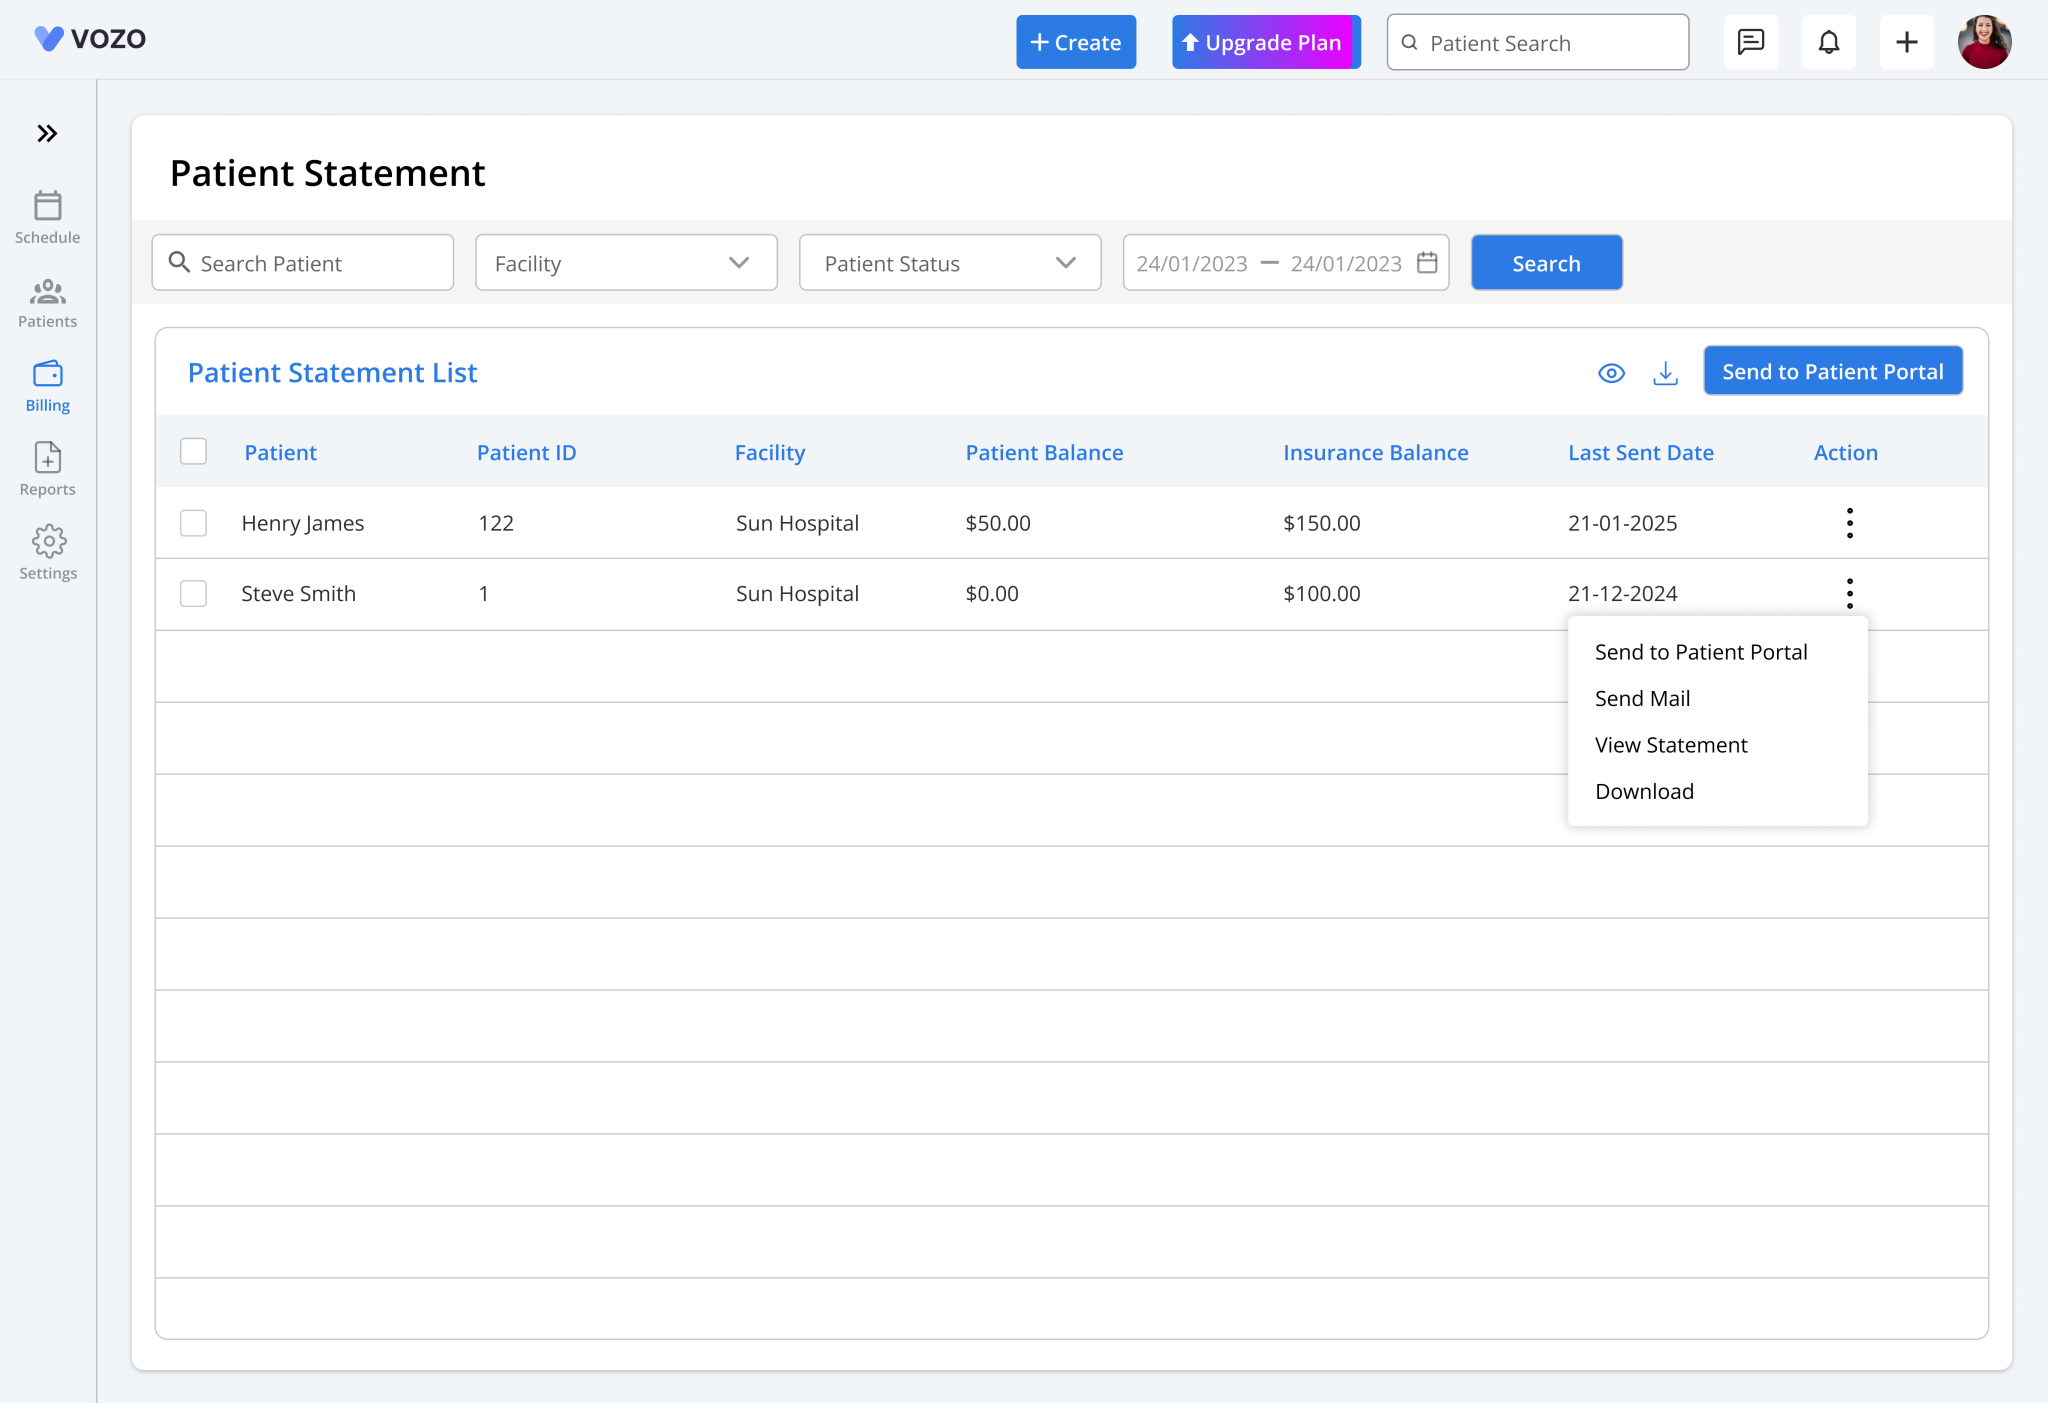Click the plus icon in top bar
The image size is (2048, 1403).
[x=1906, y=42]
